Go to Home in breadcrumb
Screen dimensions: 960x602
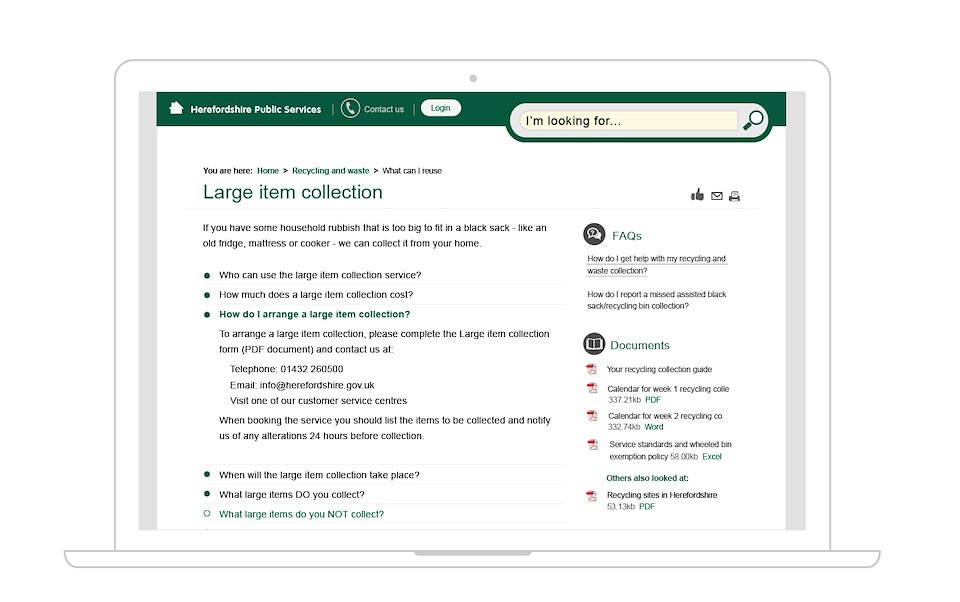point(268,171)
